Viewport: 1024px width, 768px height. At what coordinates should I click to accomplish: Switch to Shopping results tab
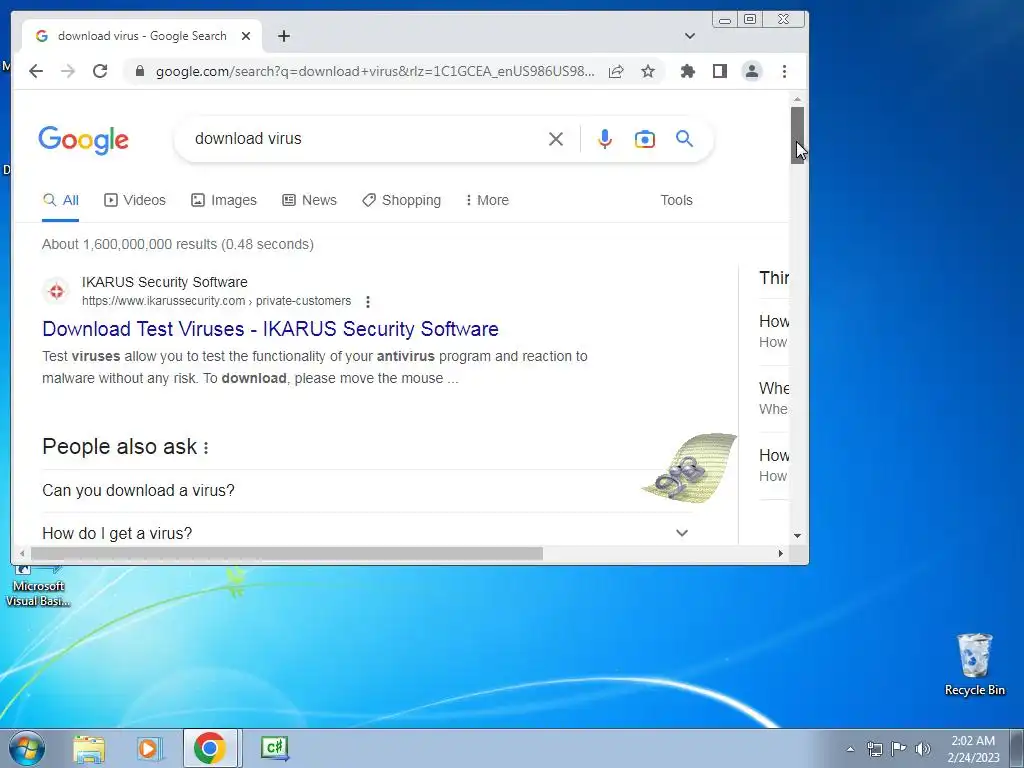tap(402, 200)
